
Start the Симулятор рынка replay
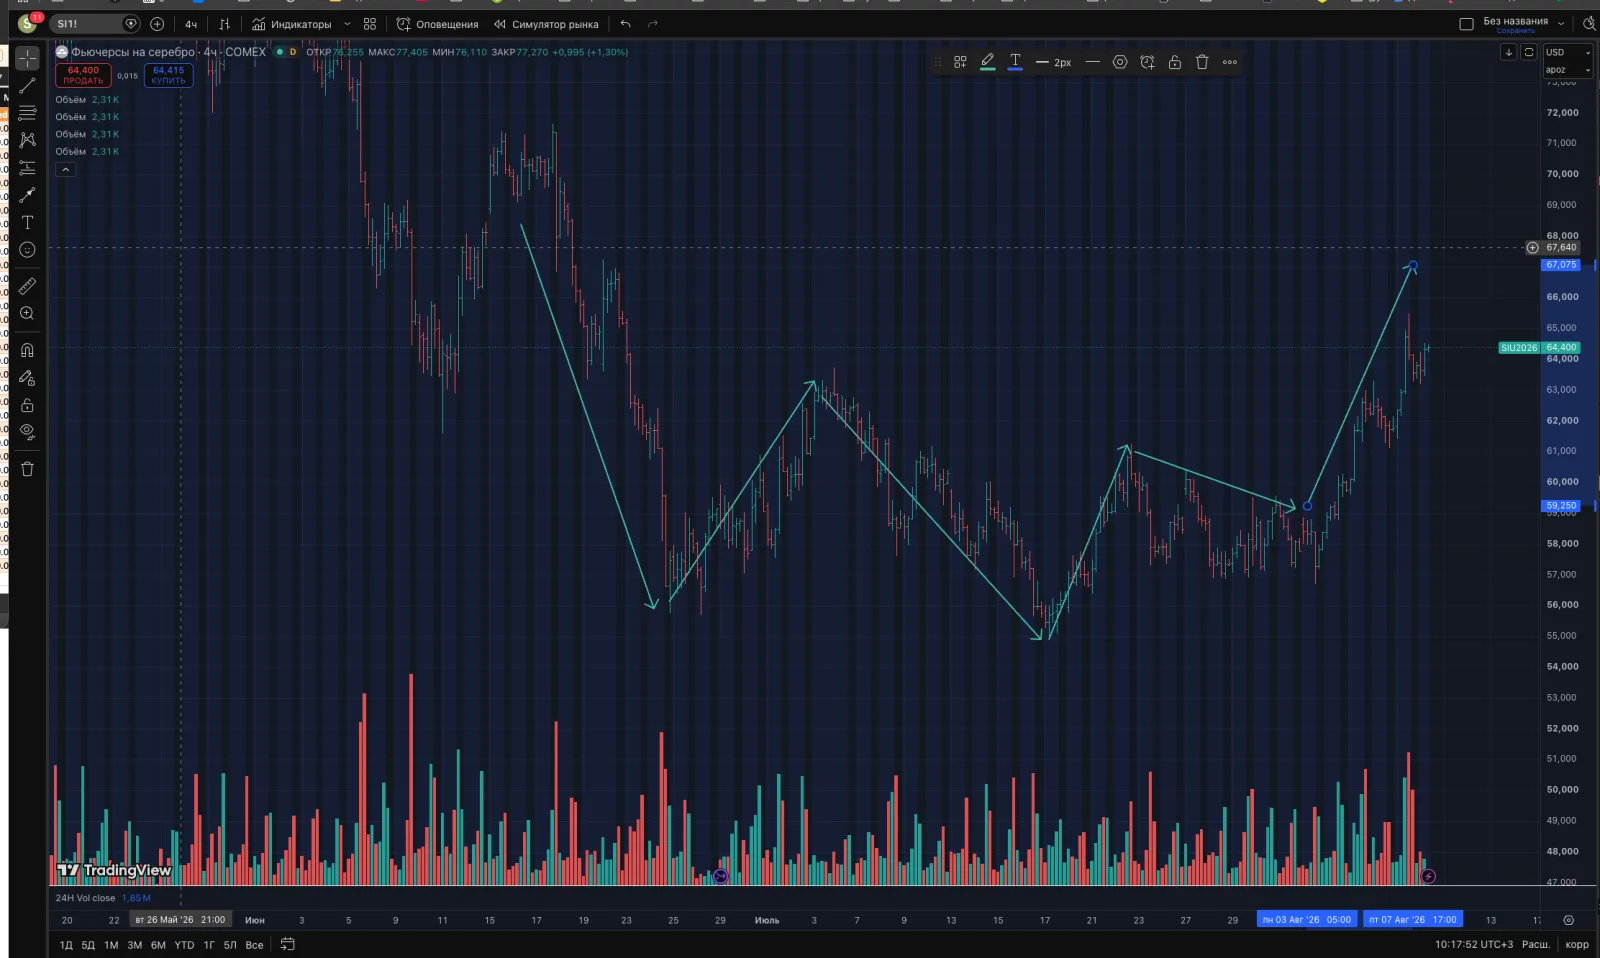(546, 24)
